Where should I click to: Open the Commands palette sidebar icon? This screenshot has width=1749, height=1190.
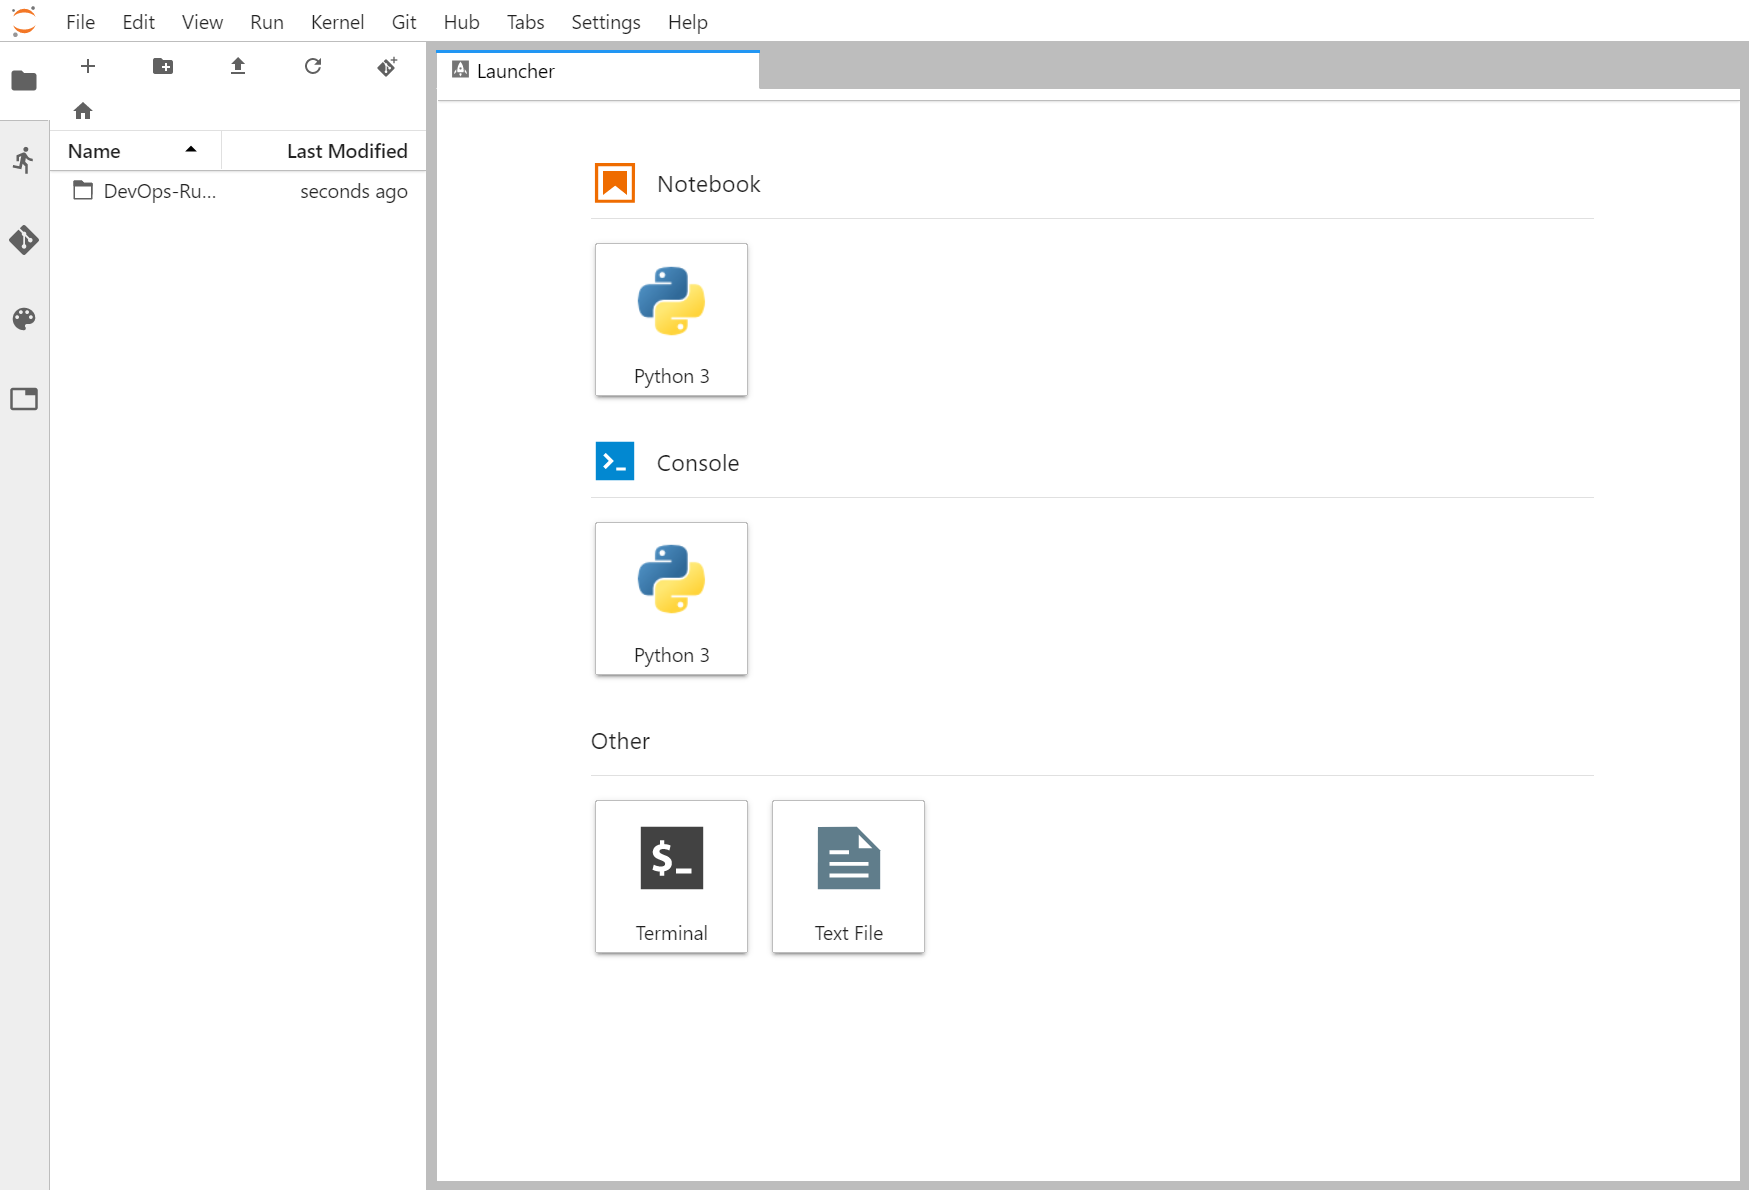point(24,319)
